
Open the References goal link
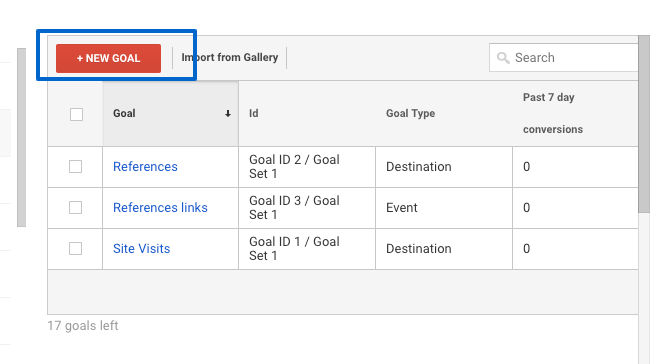(x=145, y=167)
